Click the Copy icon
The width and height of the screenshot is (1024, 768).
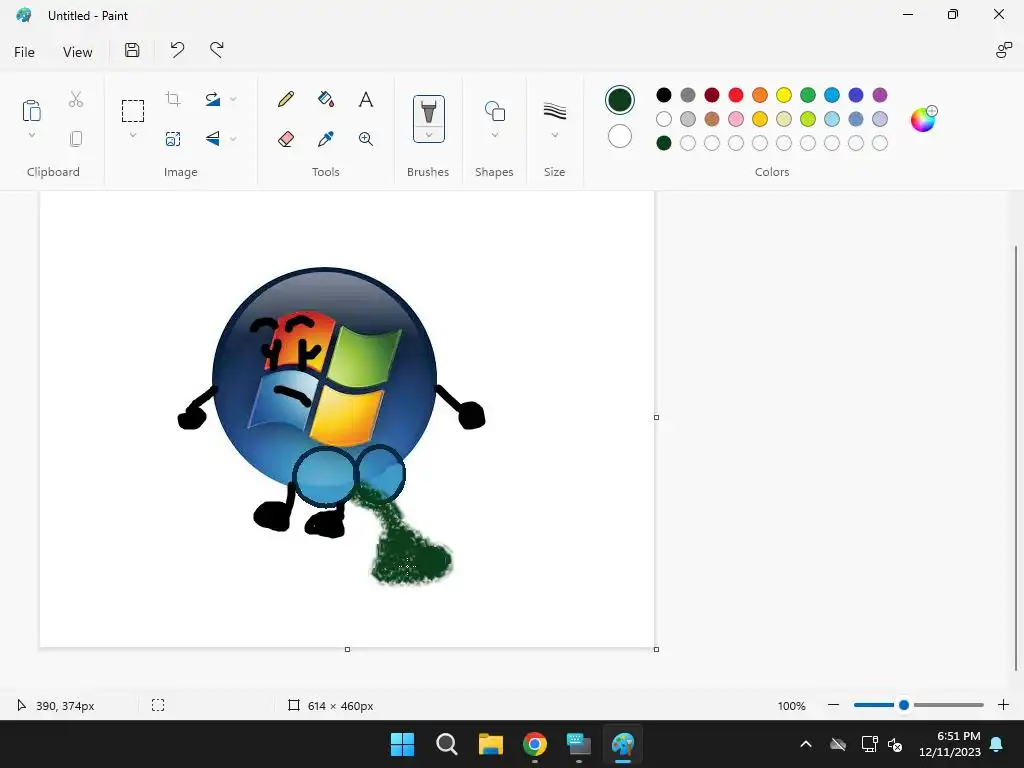pyautogui.click(x=76, y=138)
